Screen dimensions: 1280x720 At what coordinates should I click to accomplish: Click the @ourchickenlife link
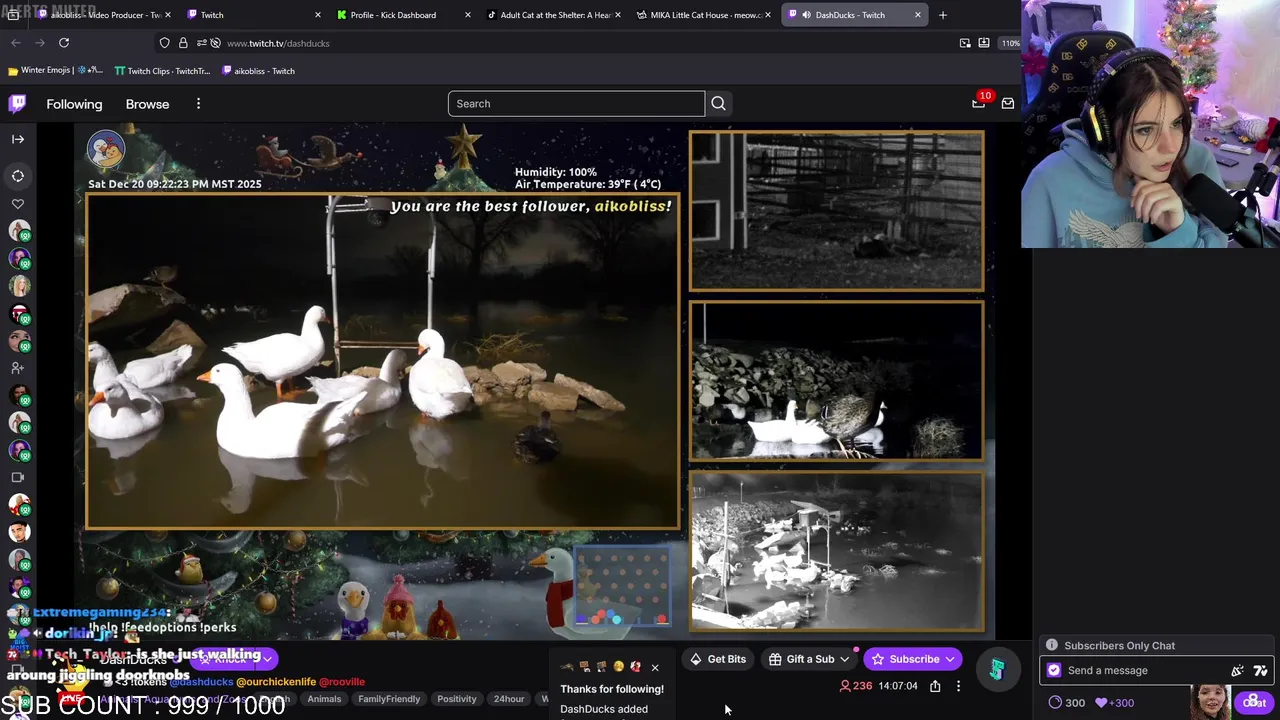pos(276,682)
